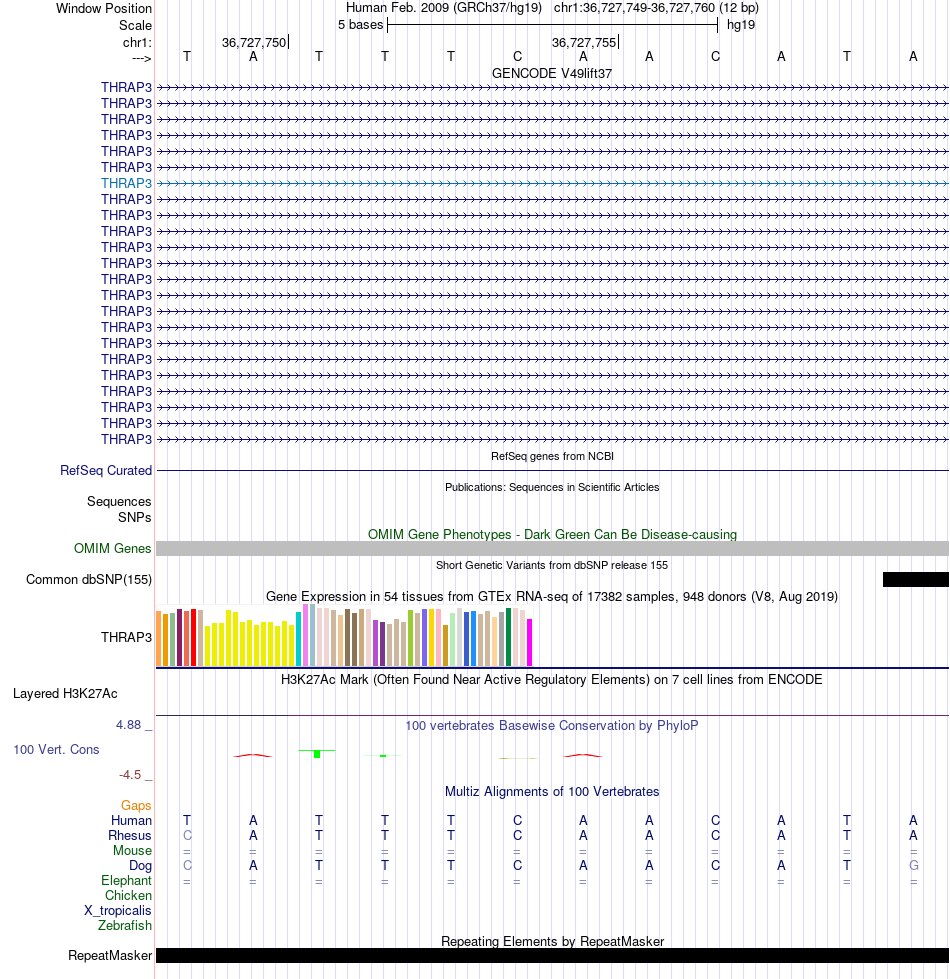
Task: Click the 5 bases scale bar text
Action: coord(360,25)
